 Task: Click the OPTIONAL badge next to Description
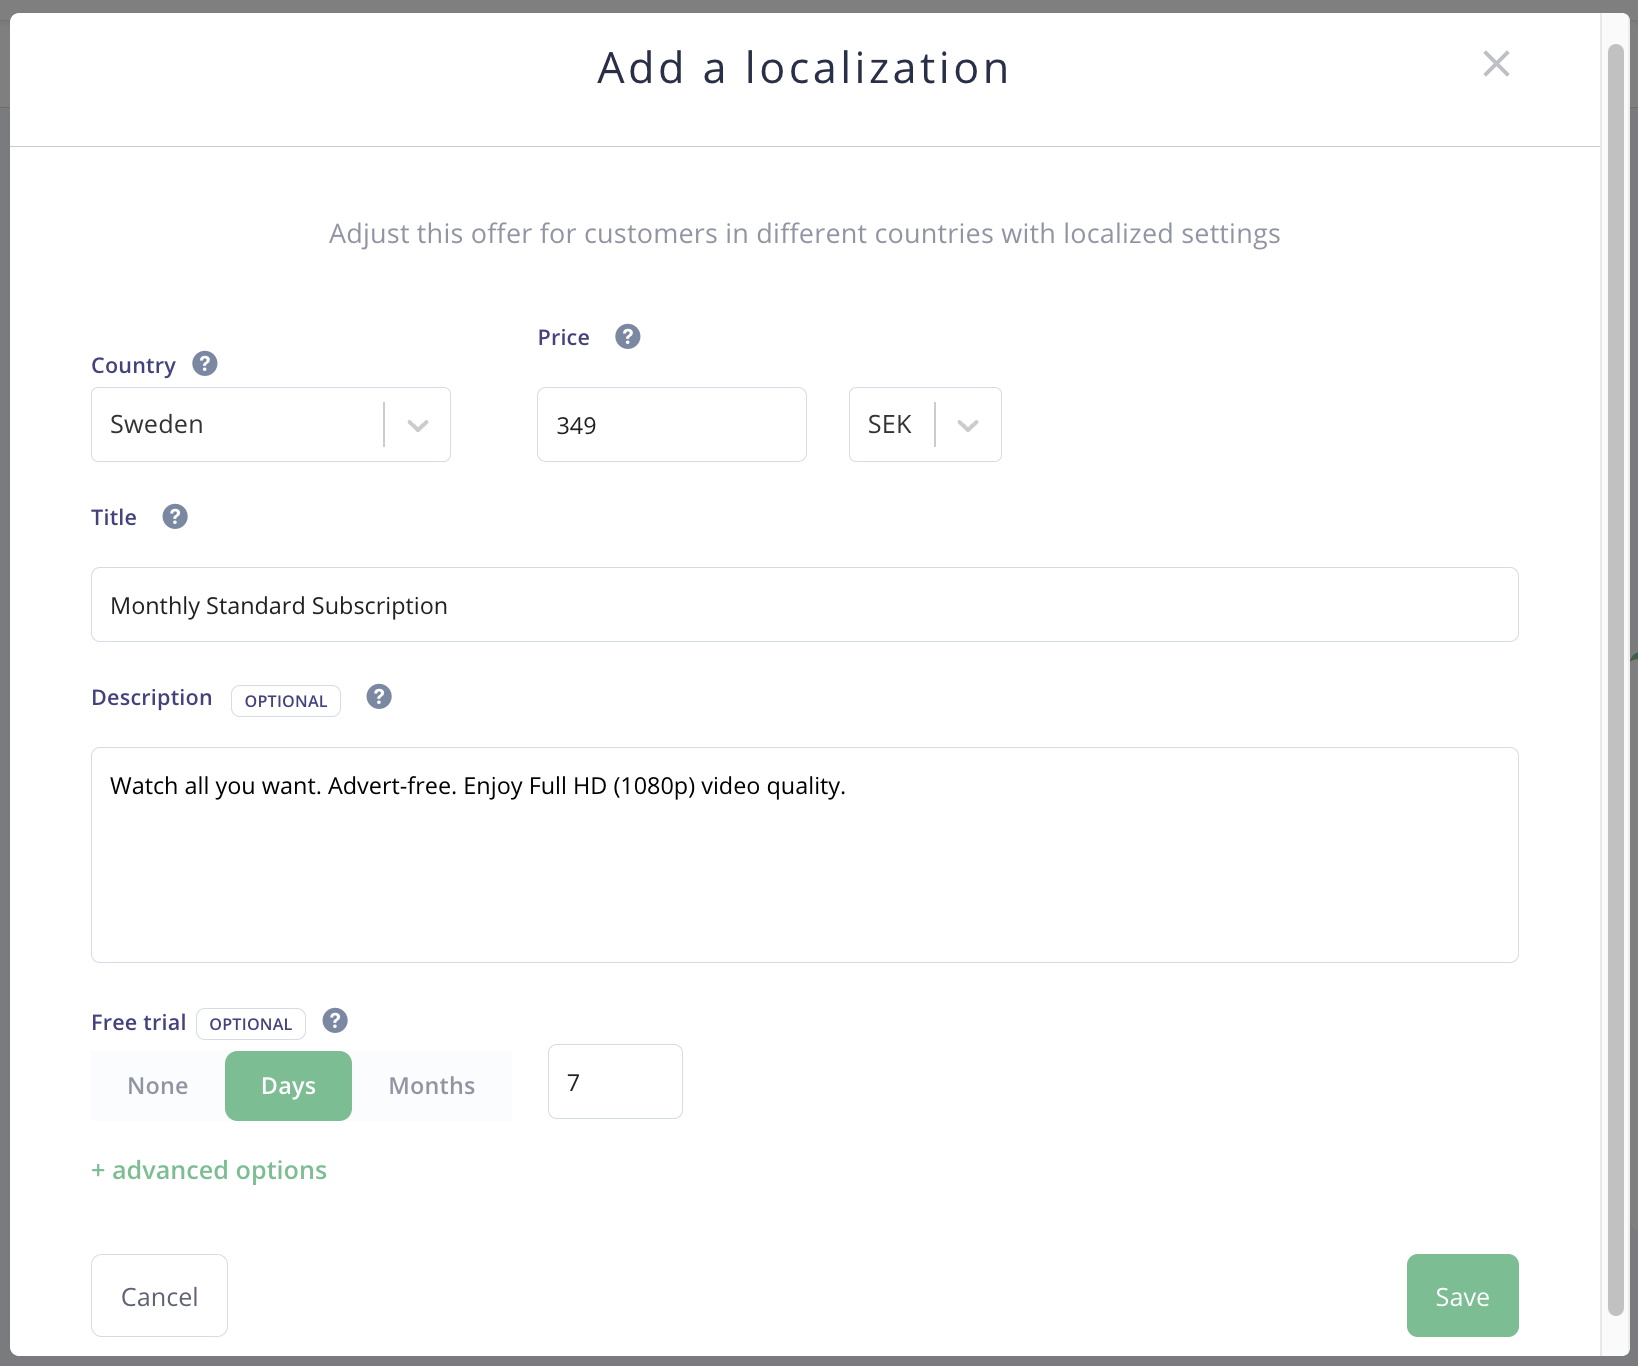pos(286,701)
